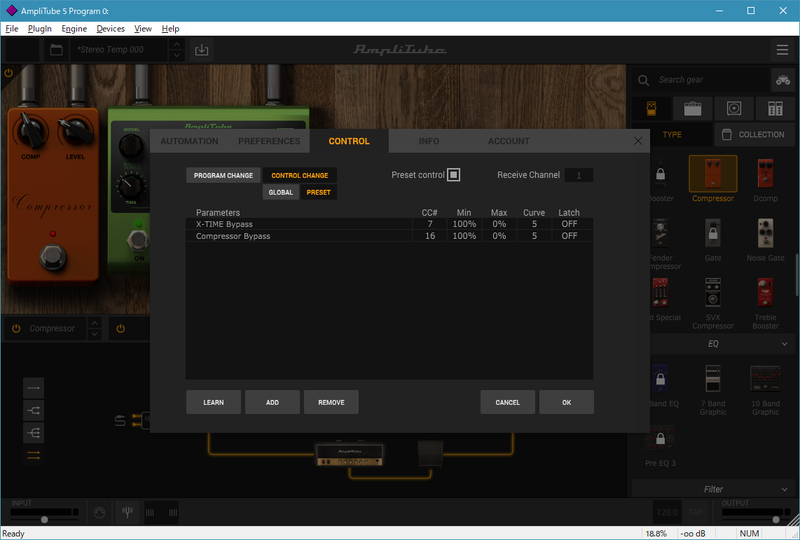Choose the dual parallel signal chain layout

point(34,455)
